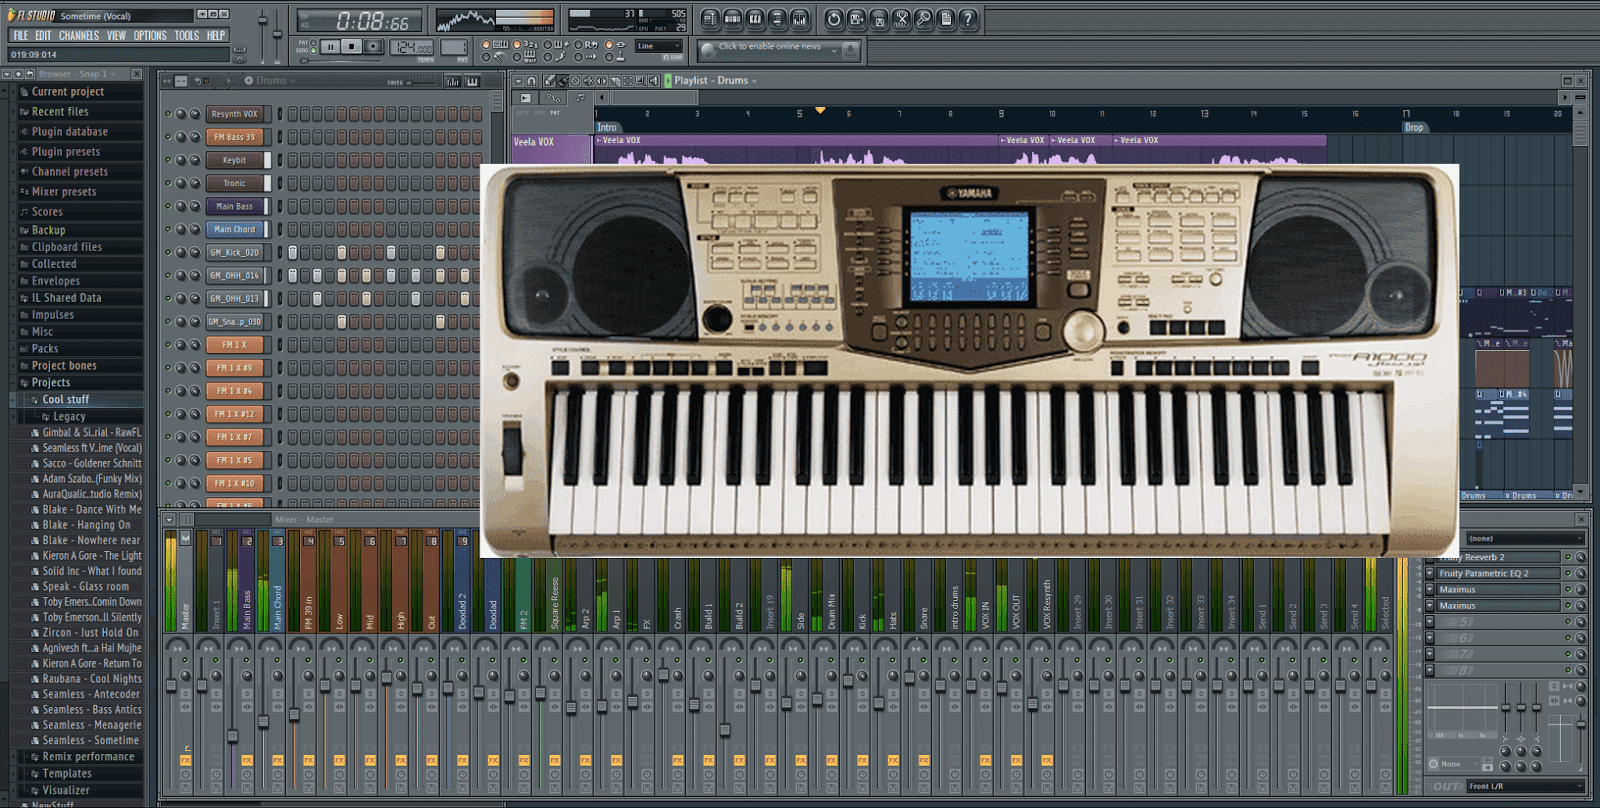
Task: Show the step sequencer via toolbar icon
Action: 733,19
